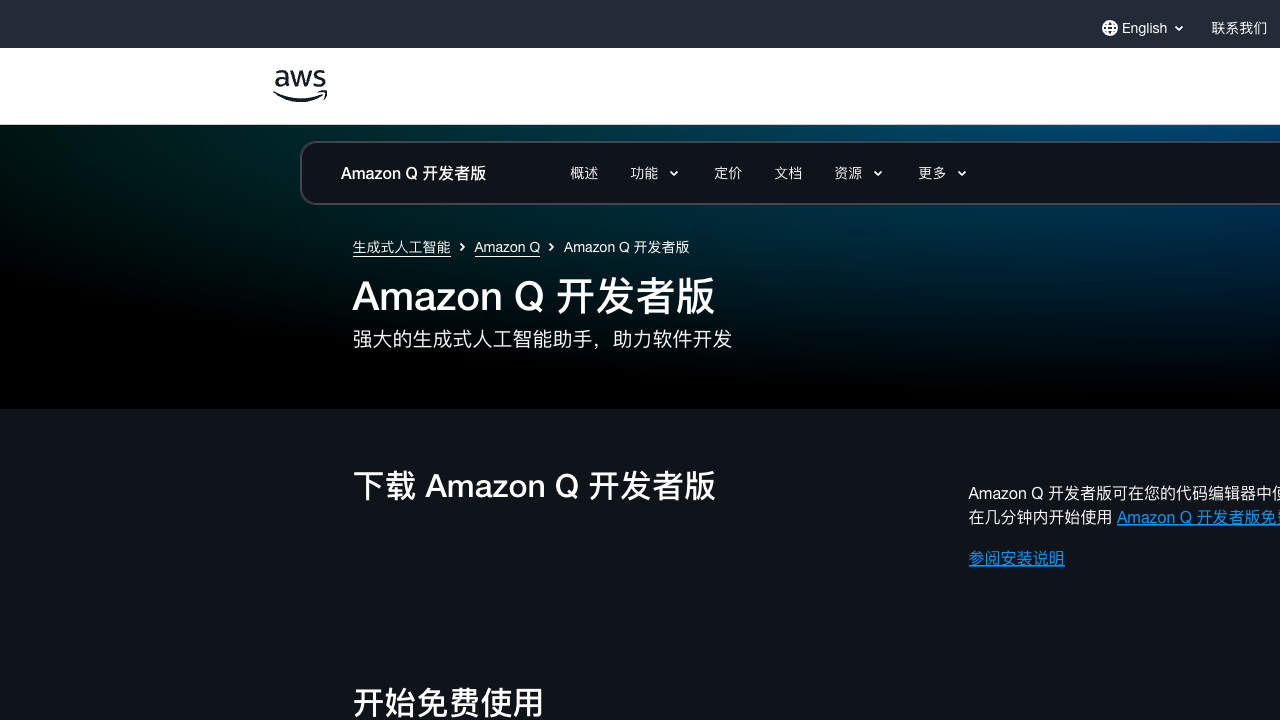Go to 生成式人工智能 breadcrumb

402,247
